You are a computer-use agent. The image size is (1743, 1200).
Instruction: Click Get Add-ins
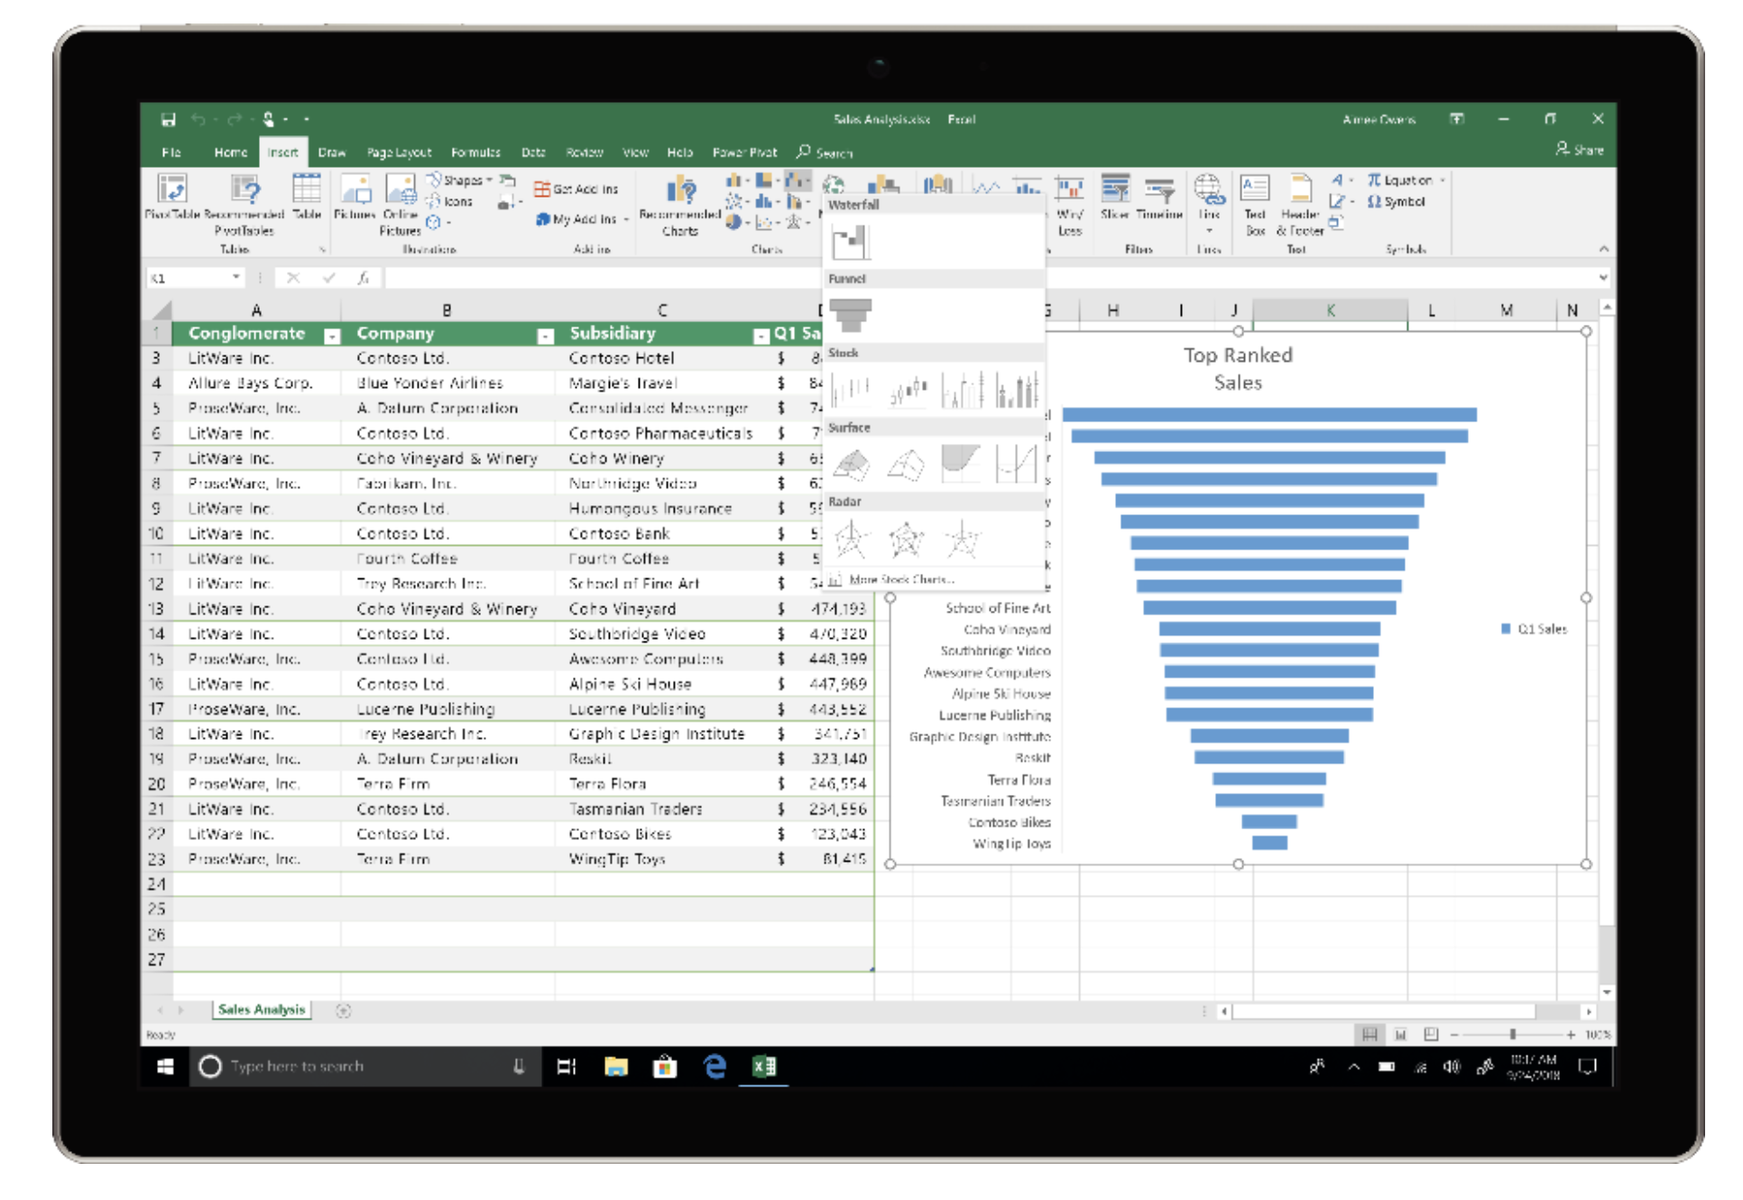point(576,189)
